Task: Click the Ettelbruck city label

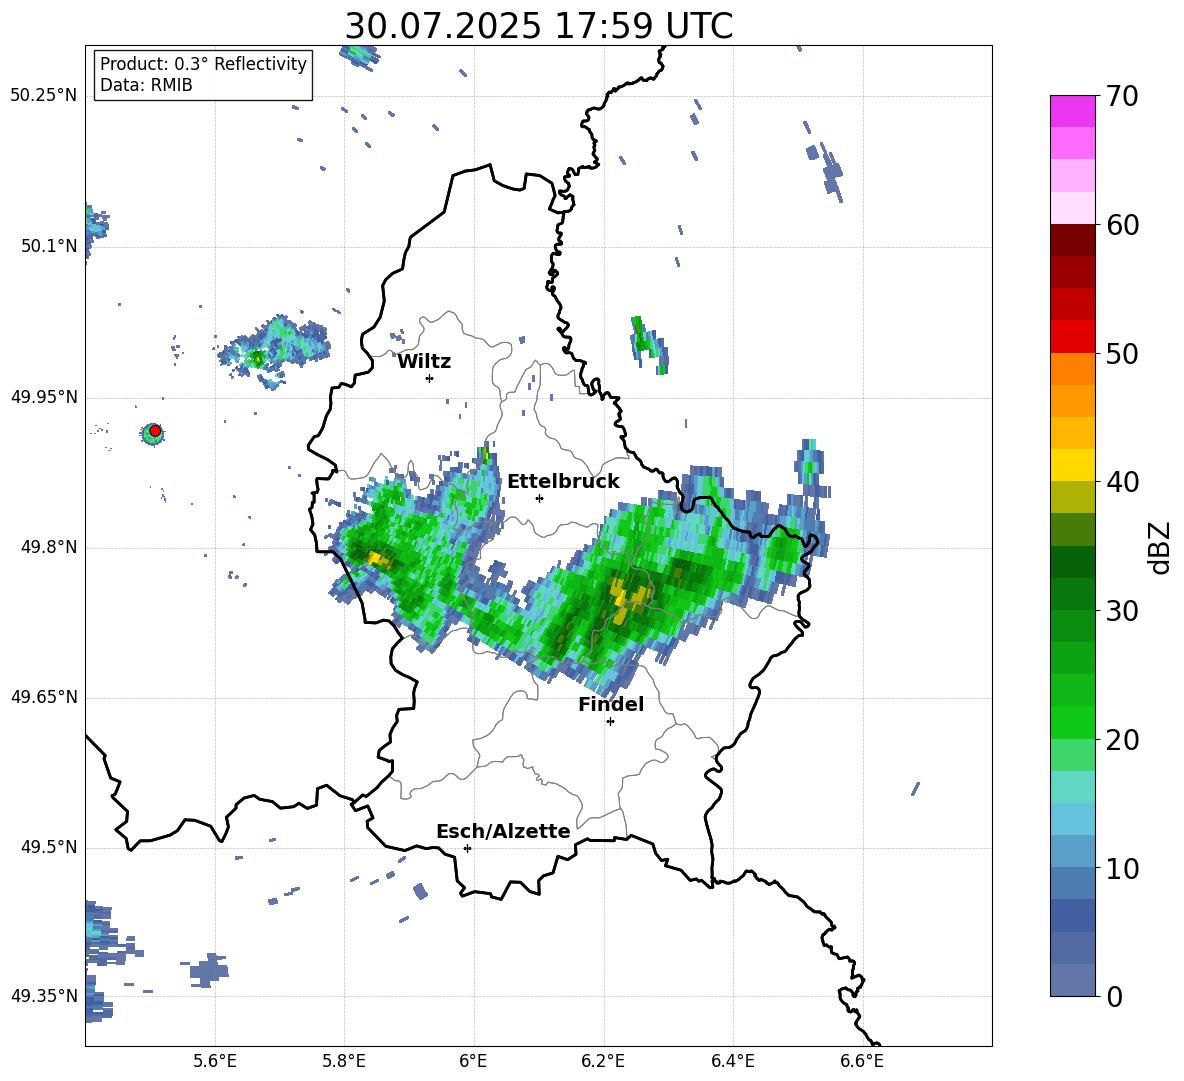Action: coord(563,482)
